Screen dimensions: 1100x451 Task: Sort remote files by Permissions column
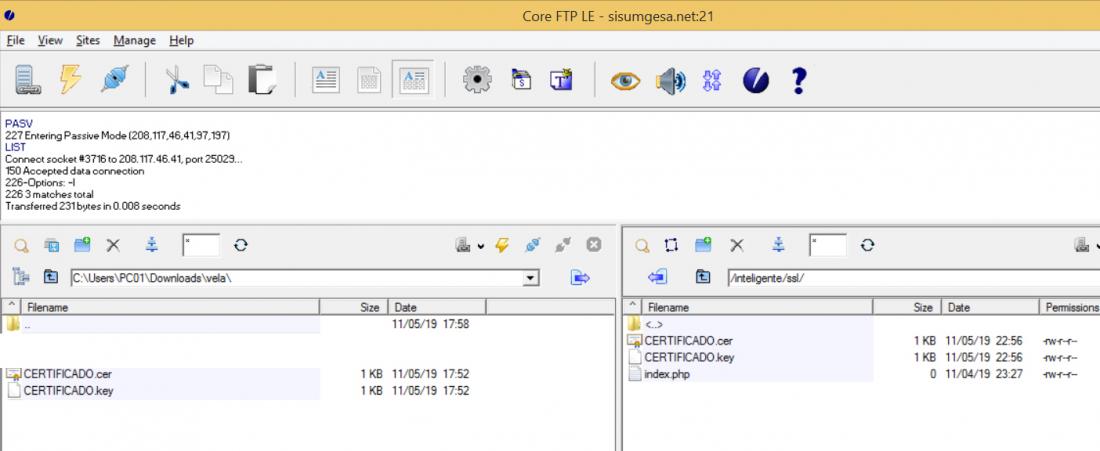click(x=1070, y=307)
